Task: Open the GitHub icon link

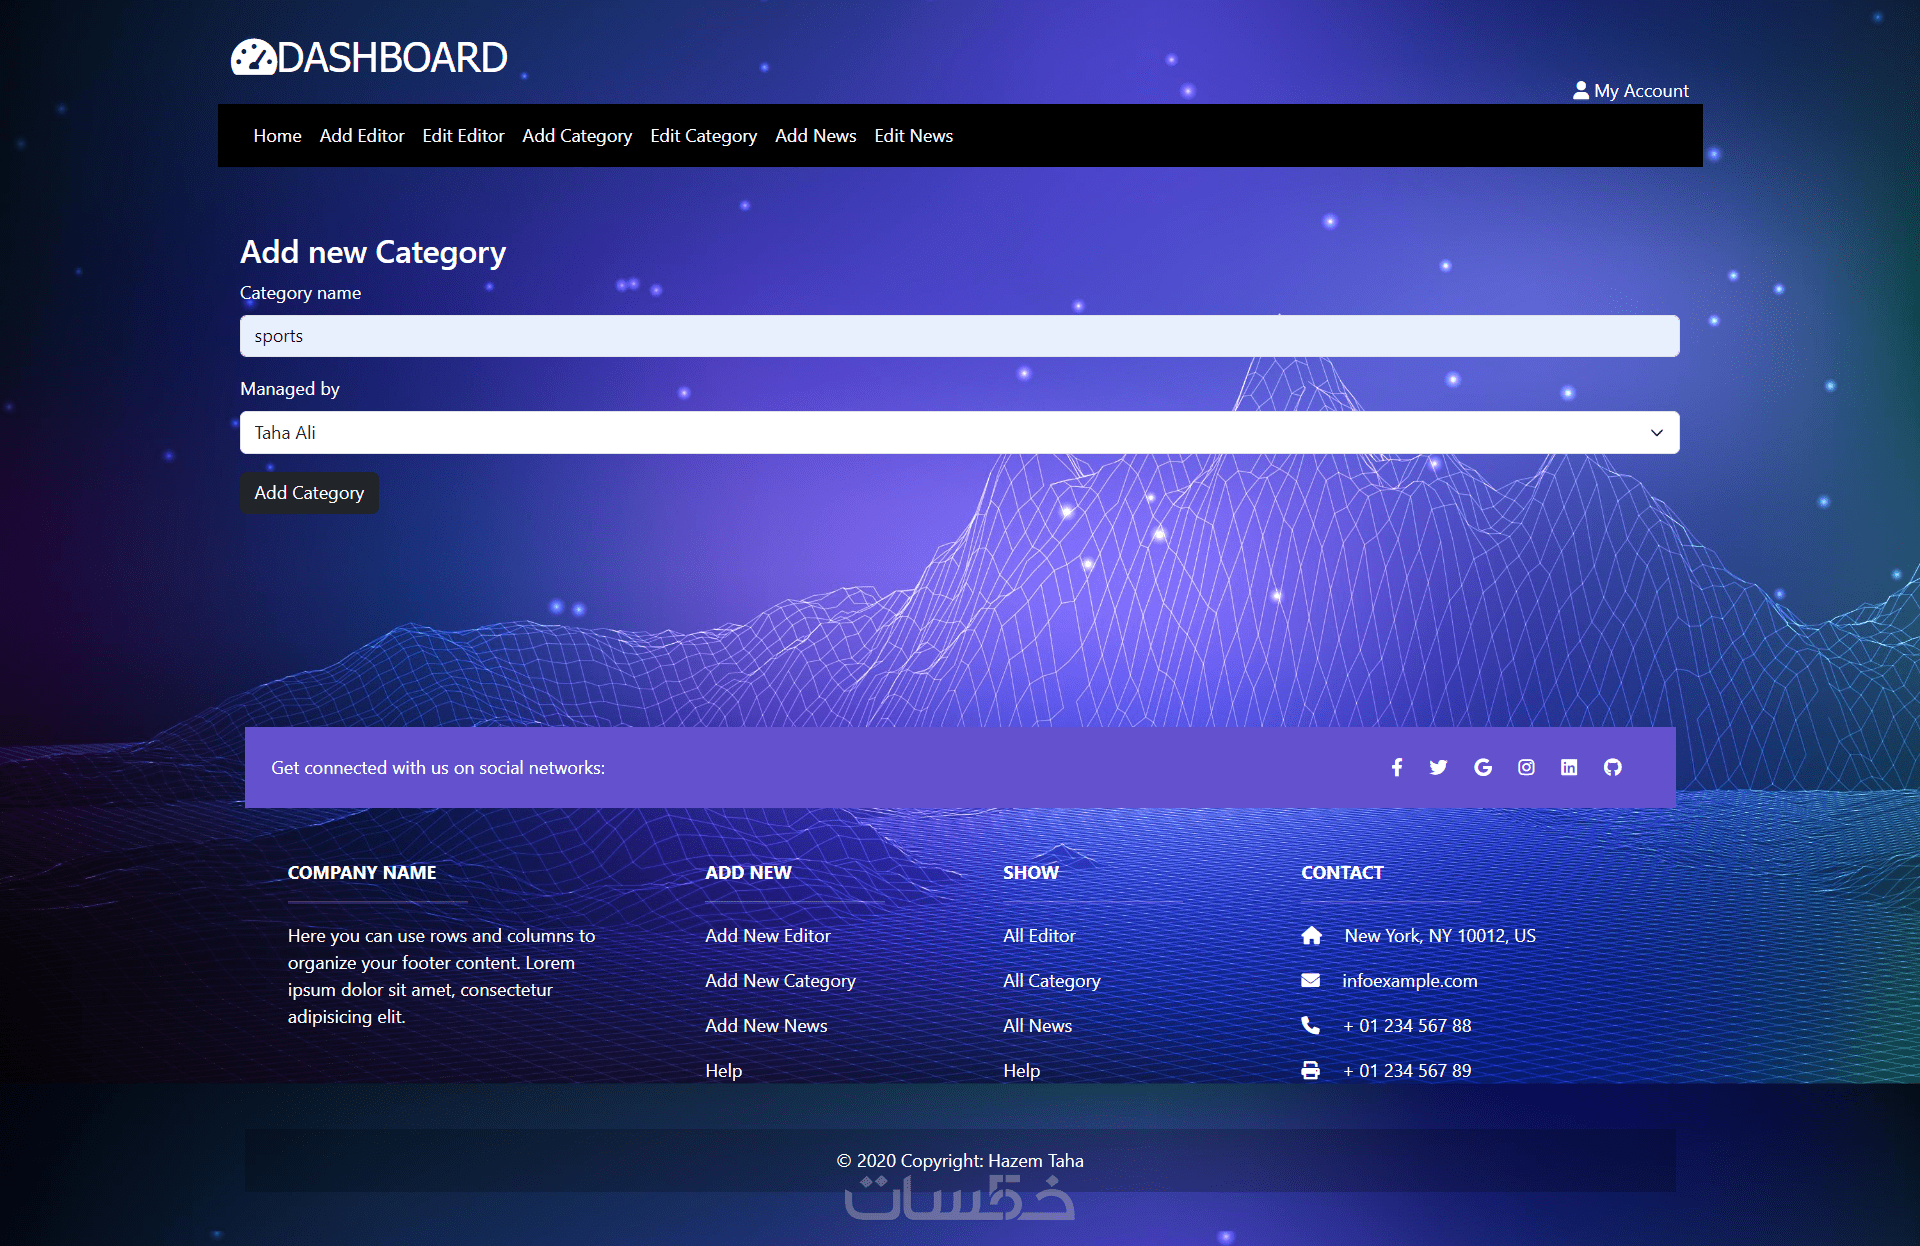Action: [x=1613, y=767]
